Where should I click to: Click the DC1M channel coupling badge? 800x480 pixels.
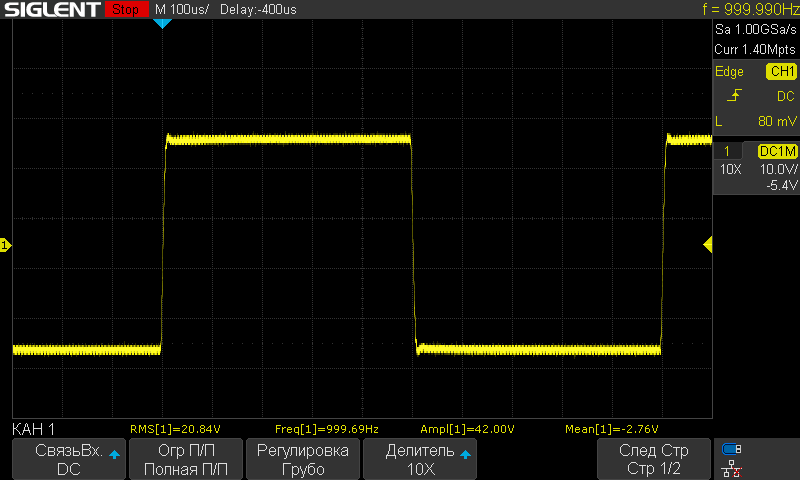[778, 151]
